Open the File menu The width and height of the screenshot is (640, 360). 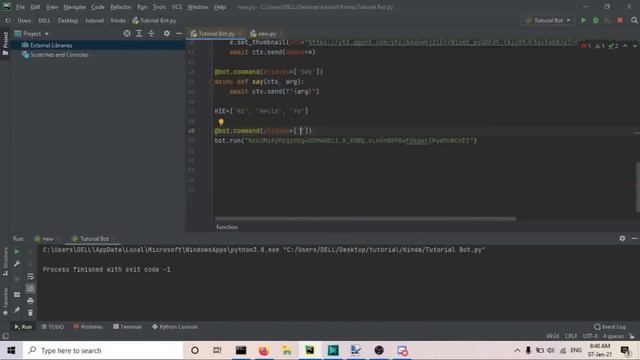pyautogui.click(x=20, y=7)
